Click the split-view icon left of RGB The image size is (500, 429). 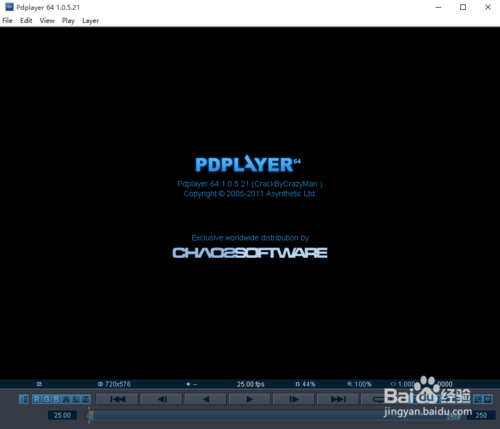(x=24, y=399)
